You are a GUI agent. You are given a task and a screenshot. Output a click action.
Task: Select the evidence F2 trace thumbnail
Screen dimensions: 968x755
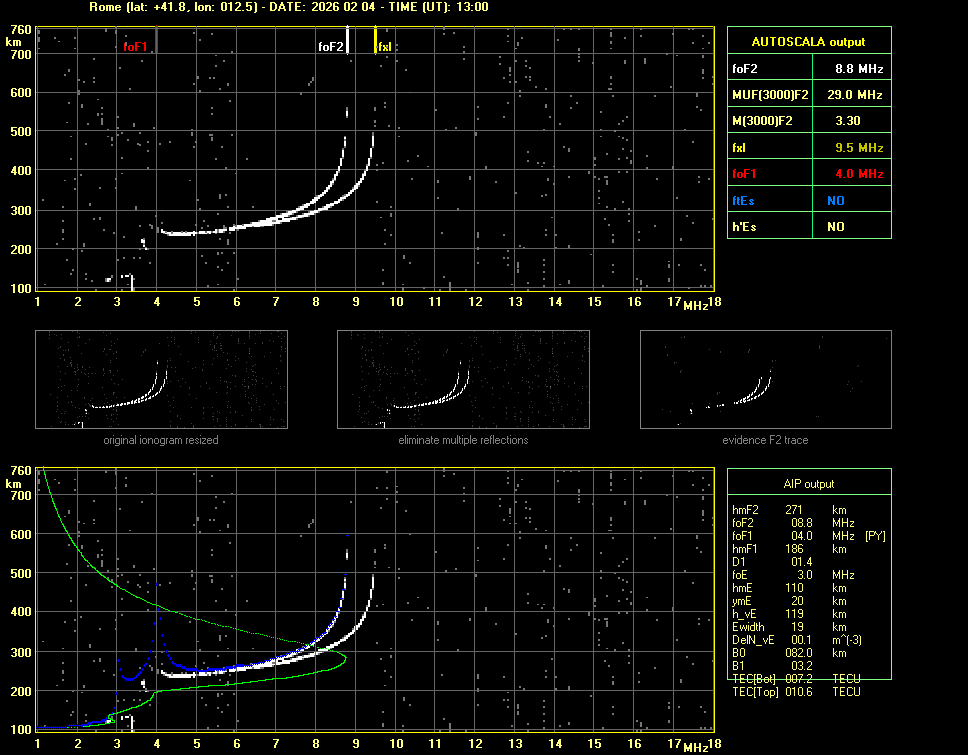[765, 379]
